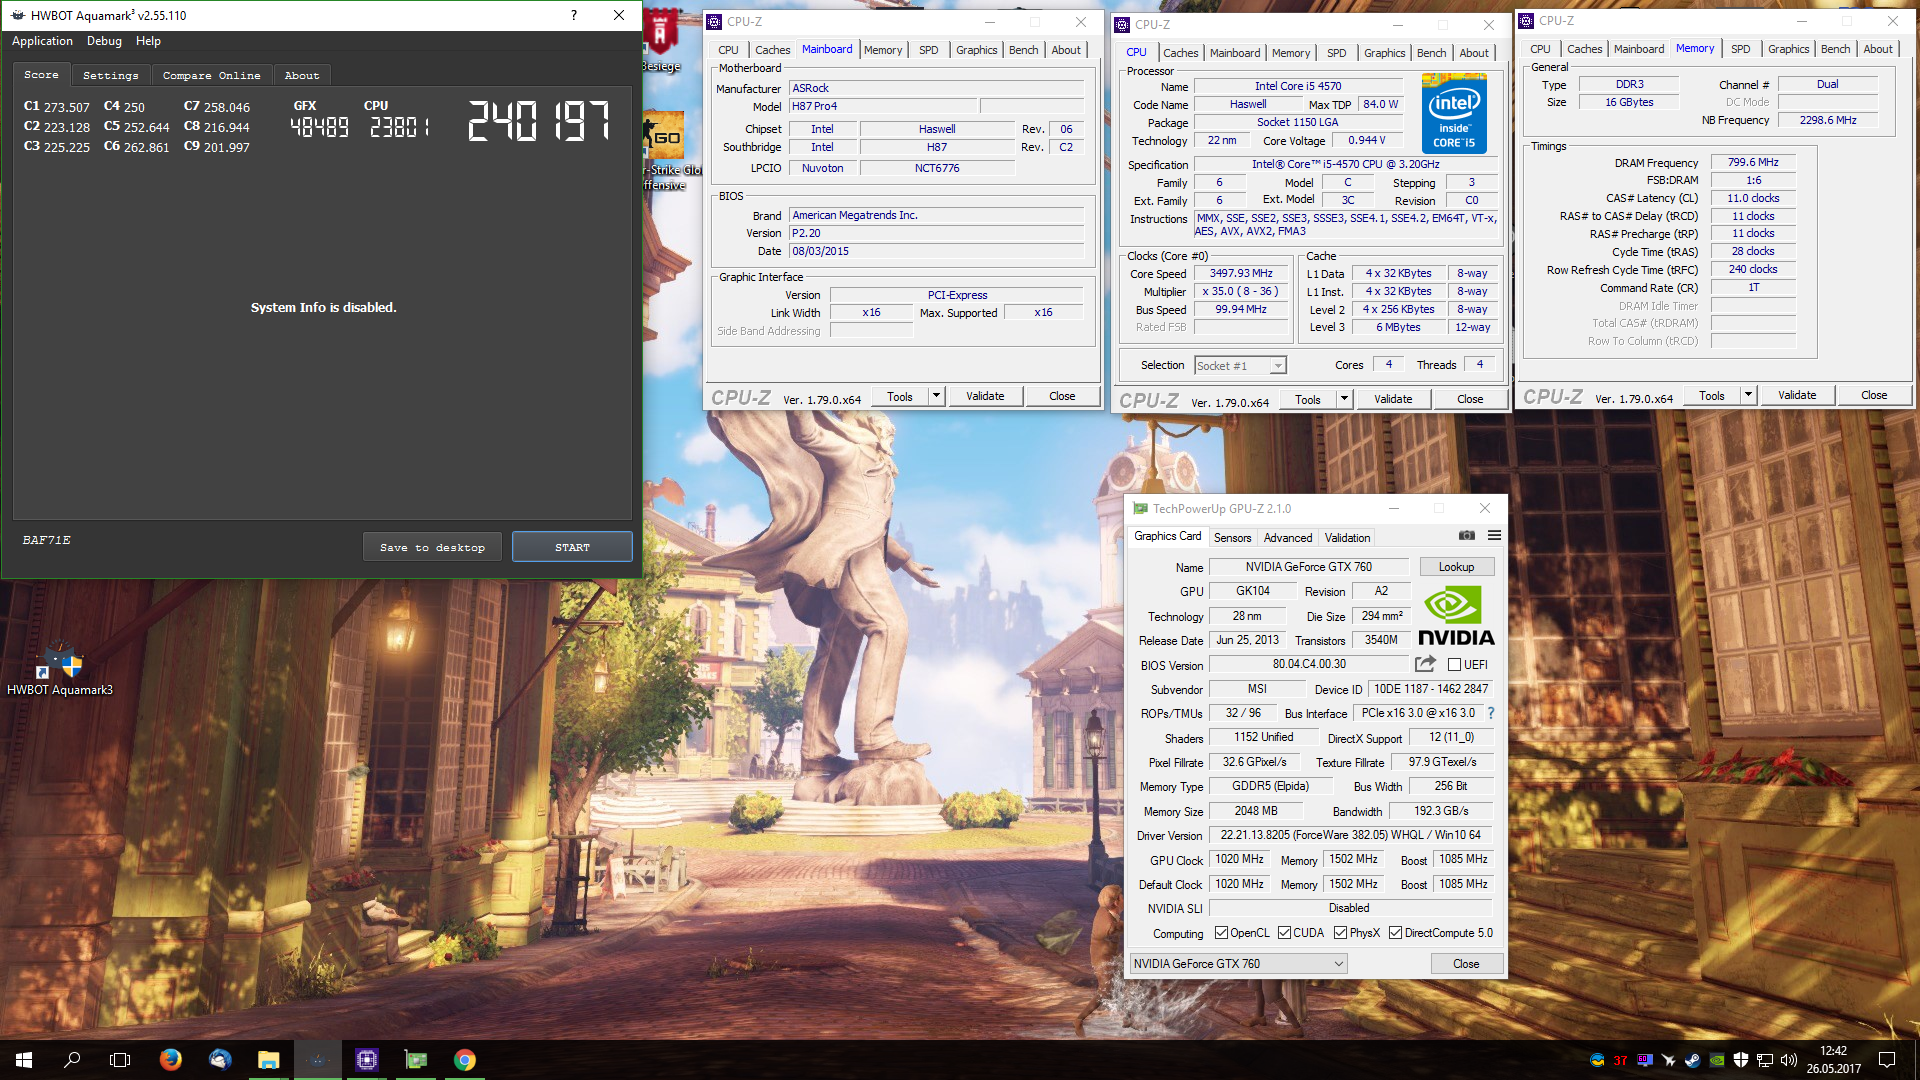Click the DRAM Frequency value 799.6 MHz
1920x1080 pixels.
[x=1753, y=162]
